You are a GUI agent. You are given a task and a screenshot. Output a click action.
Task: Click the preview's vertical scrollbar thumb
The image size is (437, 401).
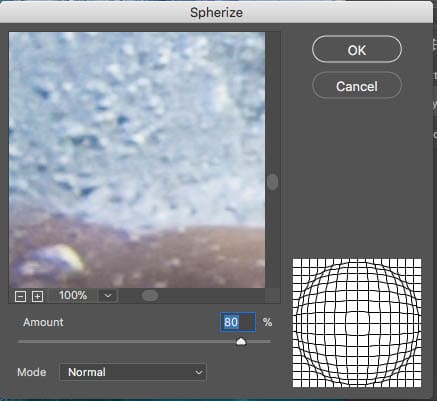pyautogui.click(x=272, y=182)
